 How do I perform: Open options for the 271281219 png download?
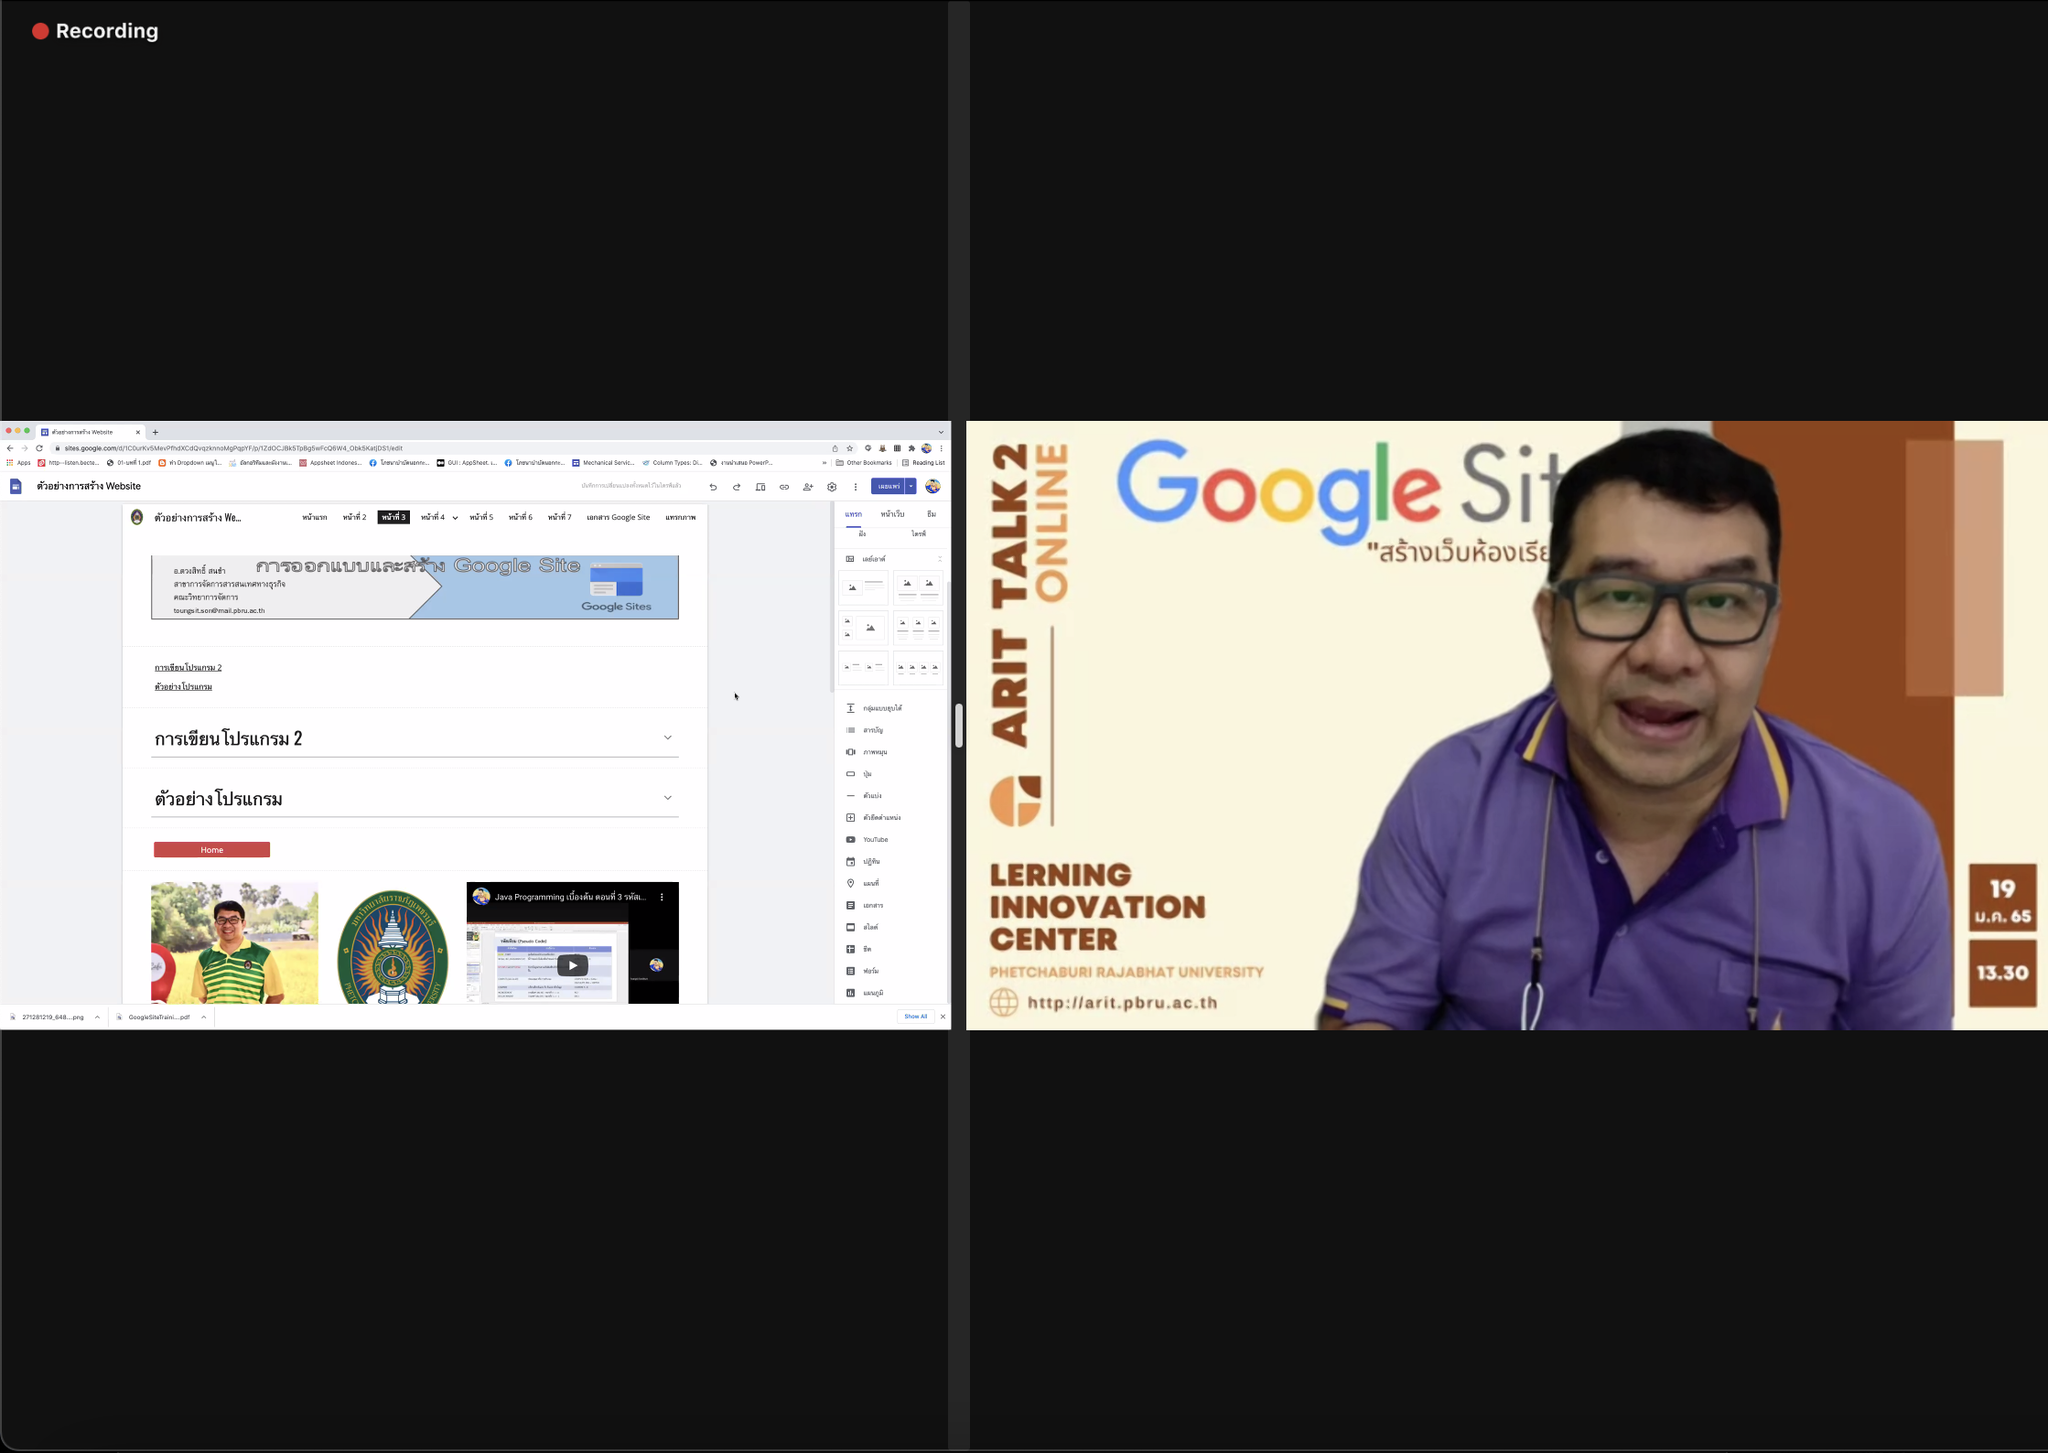coord(97,1017)
